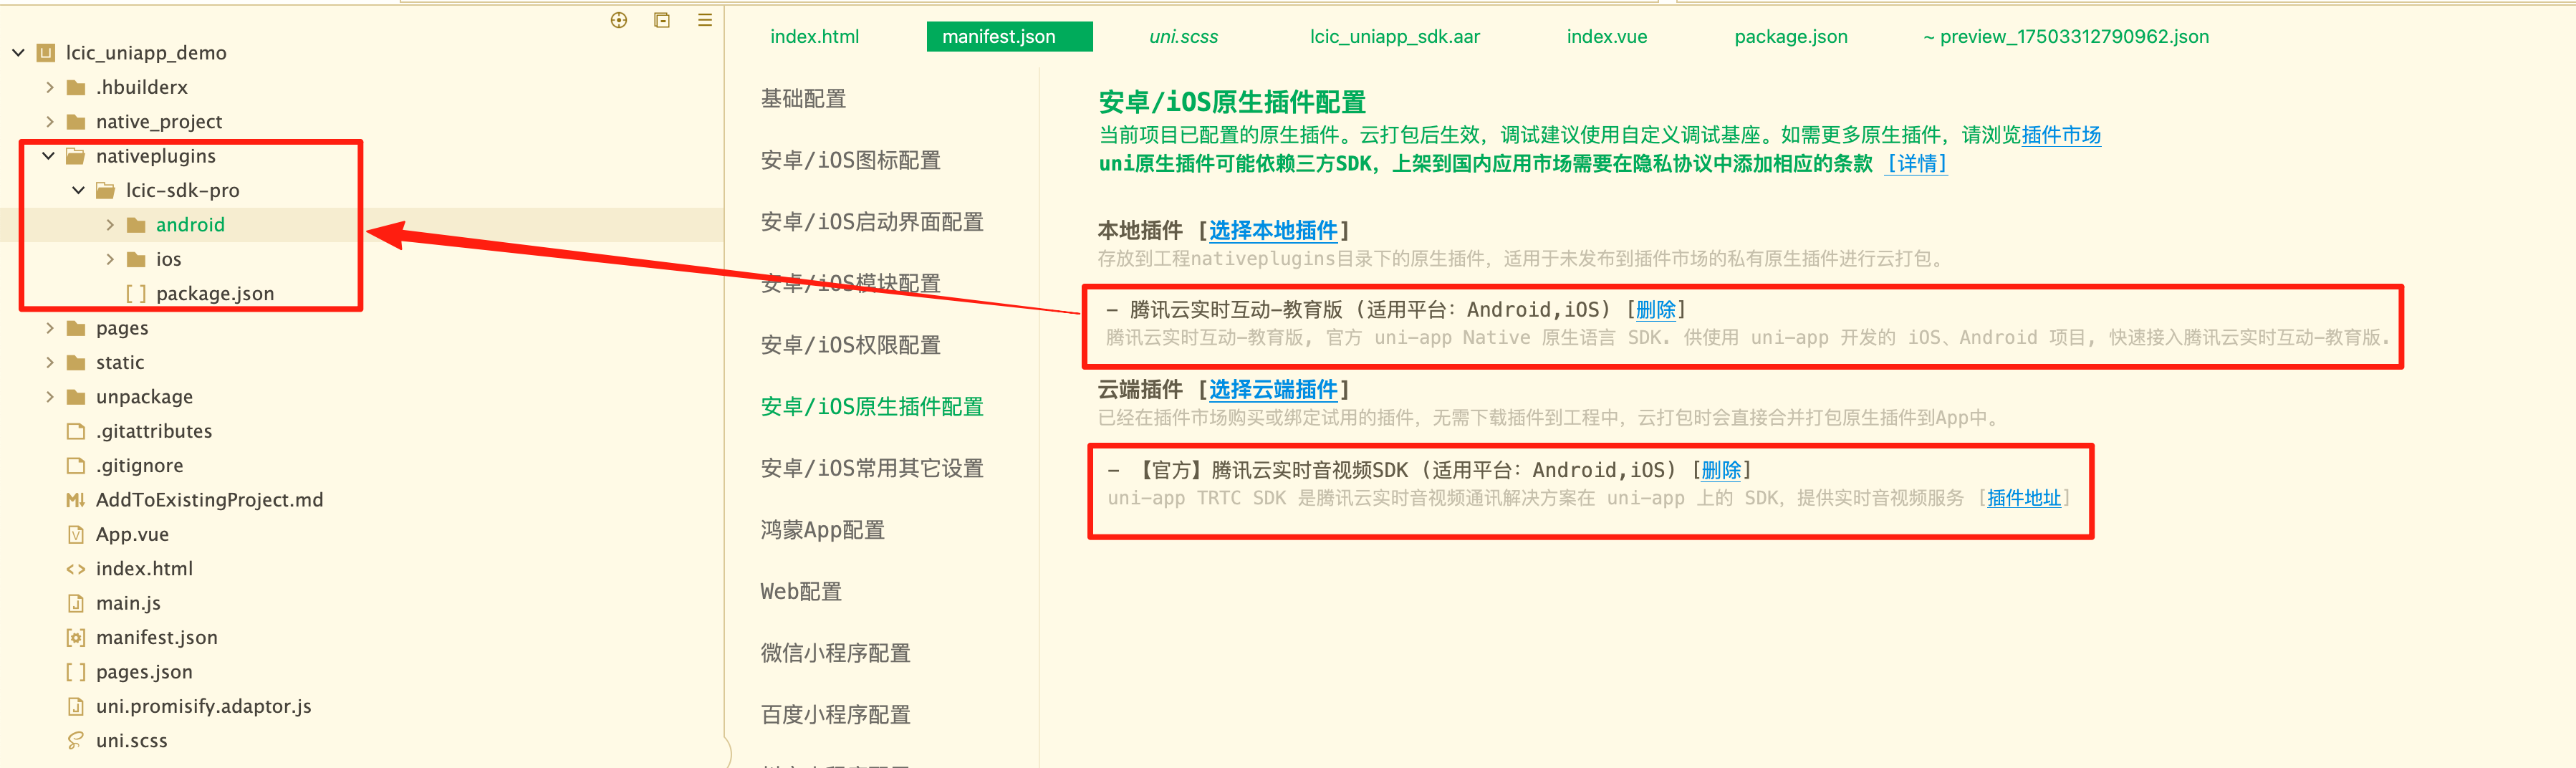Viewport: 2576px width, 768px height.
Task: Expand the unpackage folder chevron
Action: coord(50,397)
